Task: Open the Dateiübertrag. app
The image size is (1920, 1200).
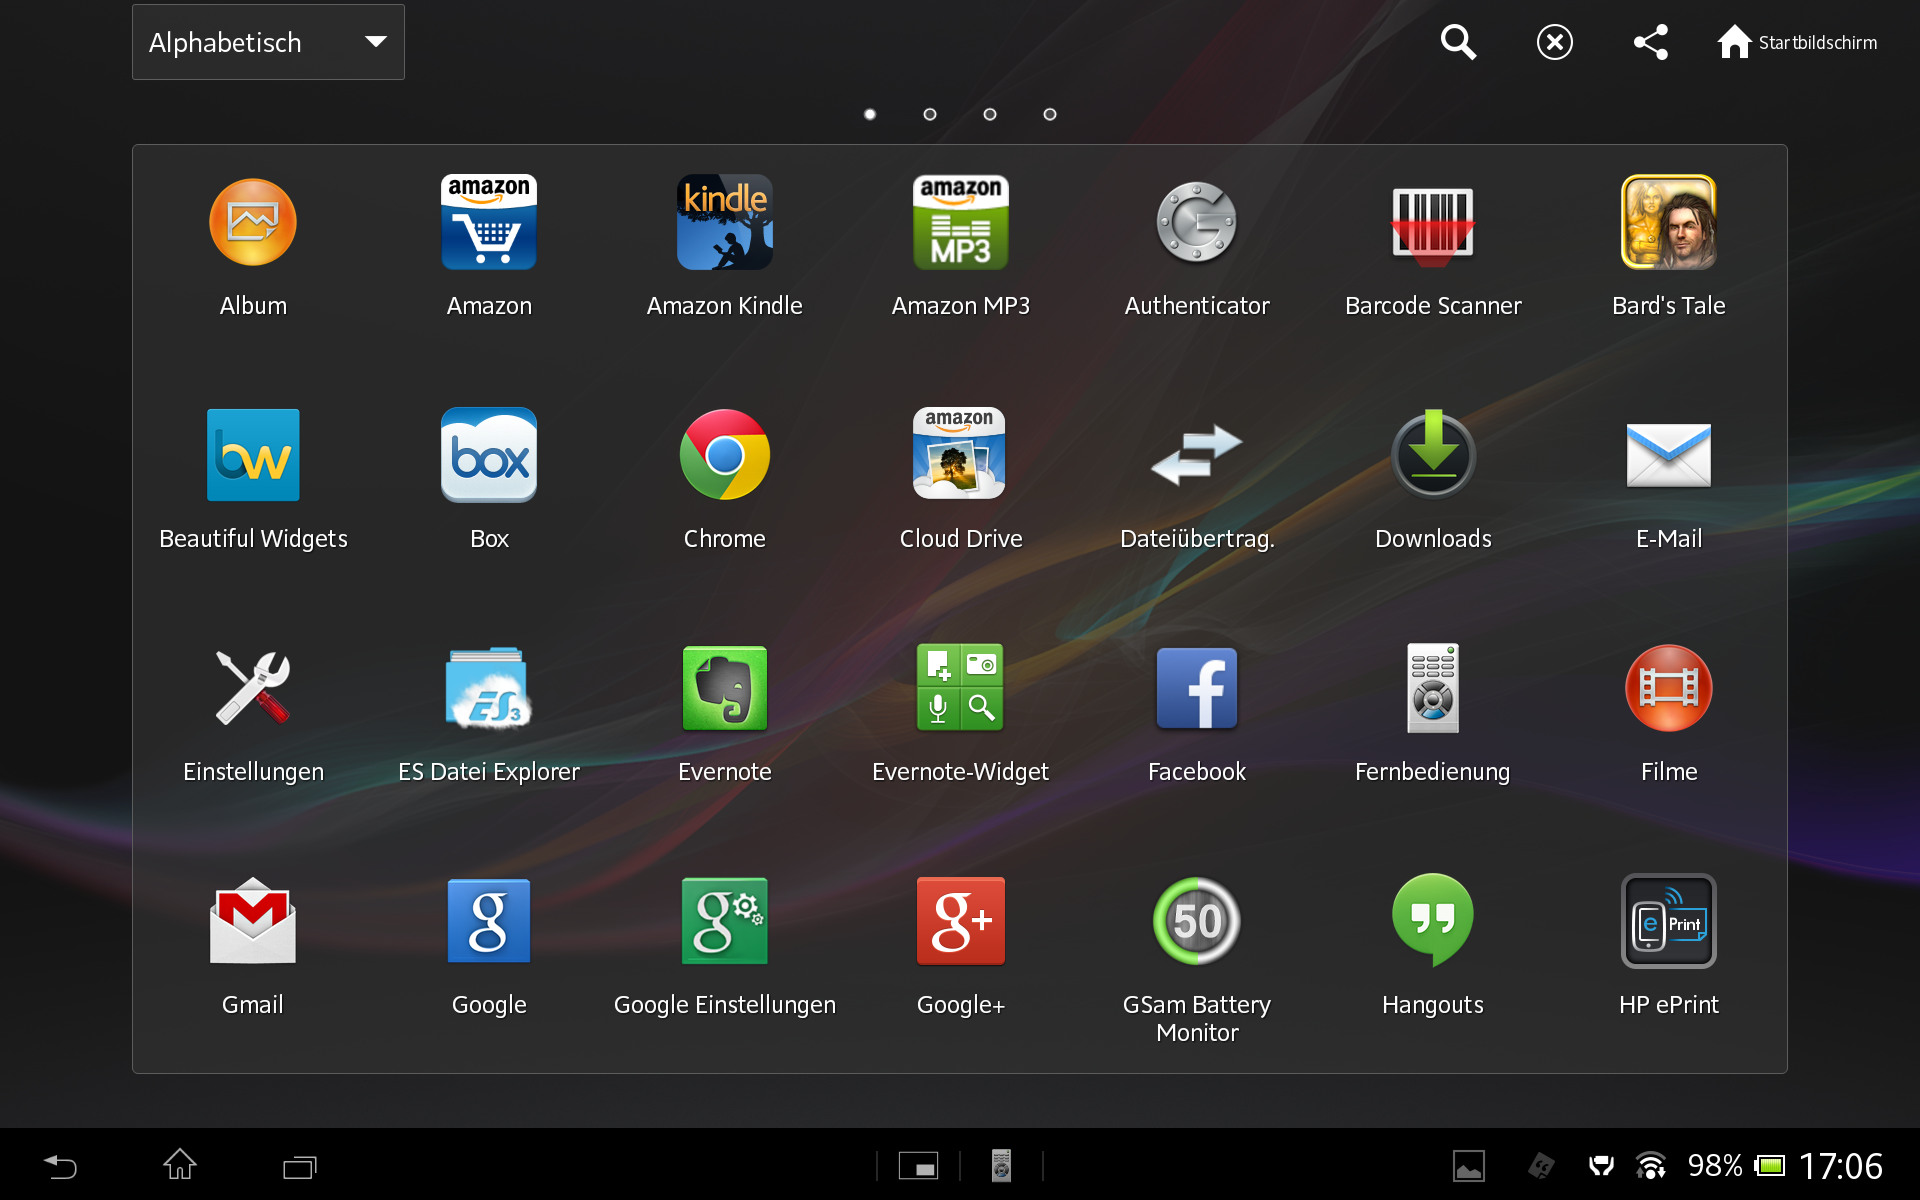Action: (1197, 455)
